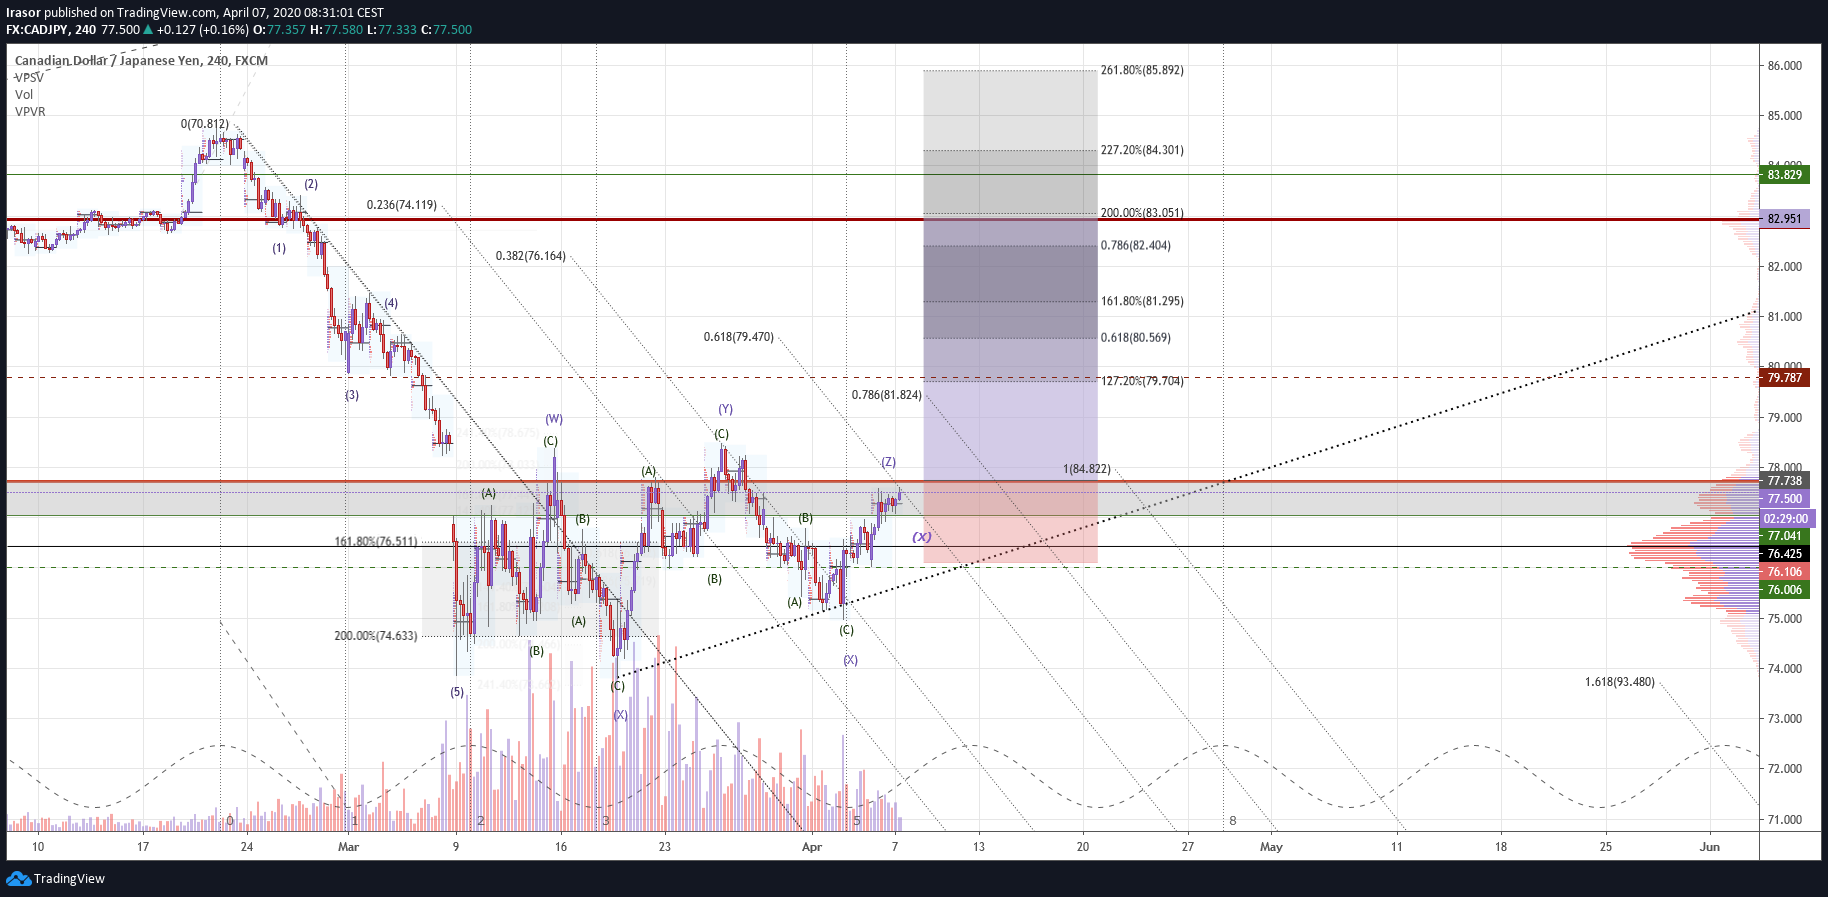Select the 200.00%(74.633) extension label
Screen dimensions: 1828x897
tap(376, 636)
